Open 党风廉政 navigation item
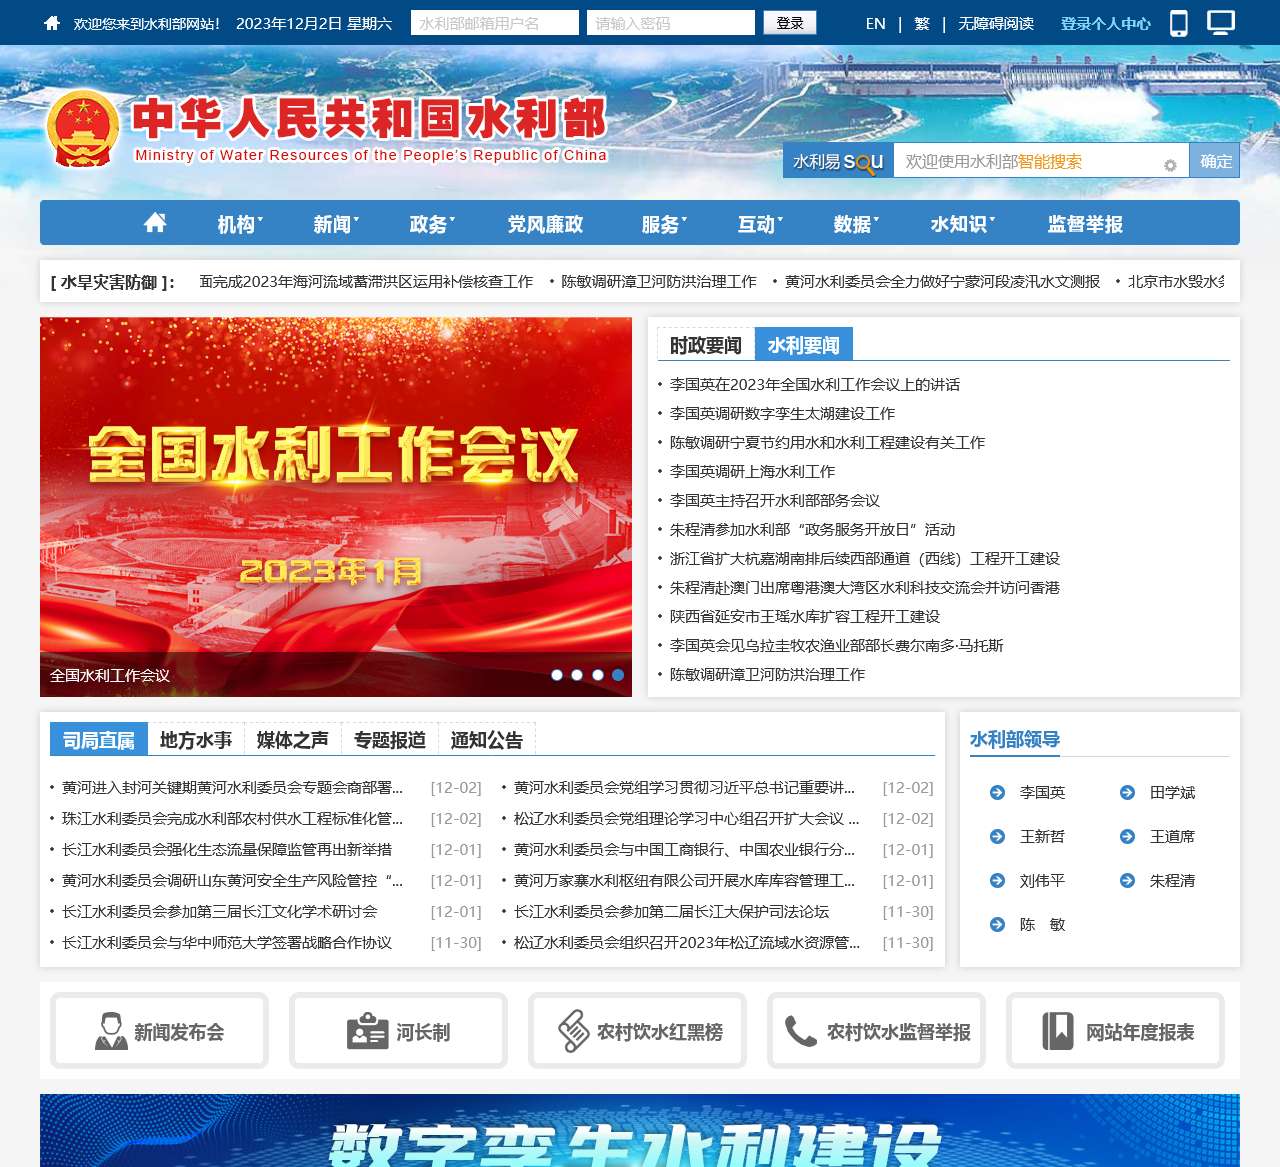This screenshot has width=1280, height=1167. coord(545,224)
